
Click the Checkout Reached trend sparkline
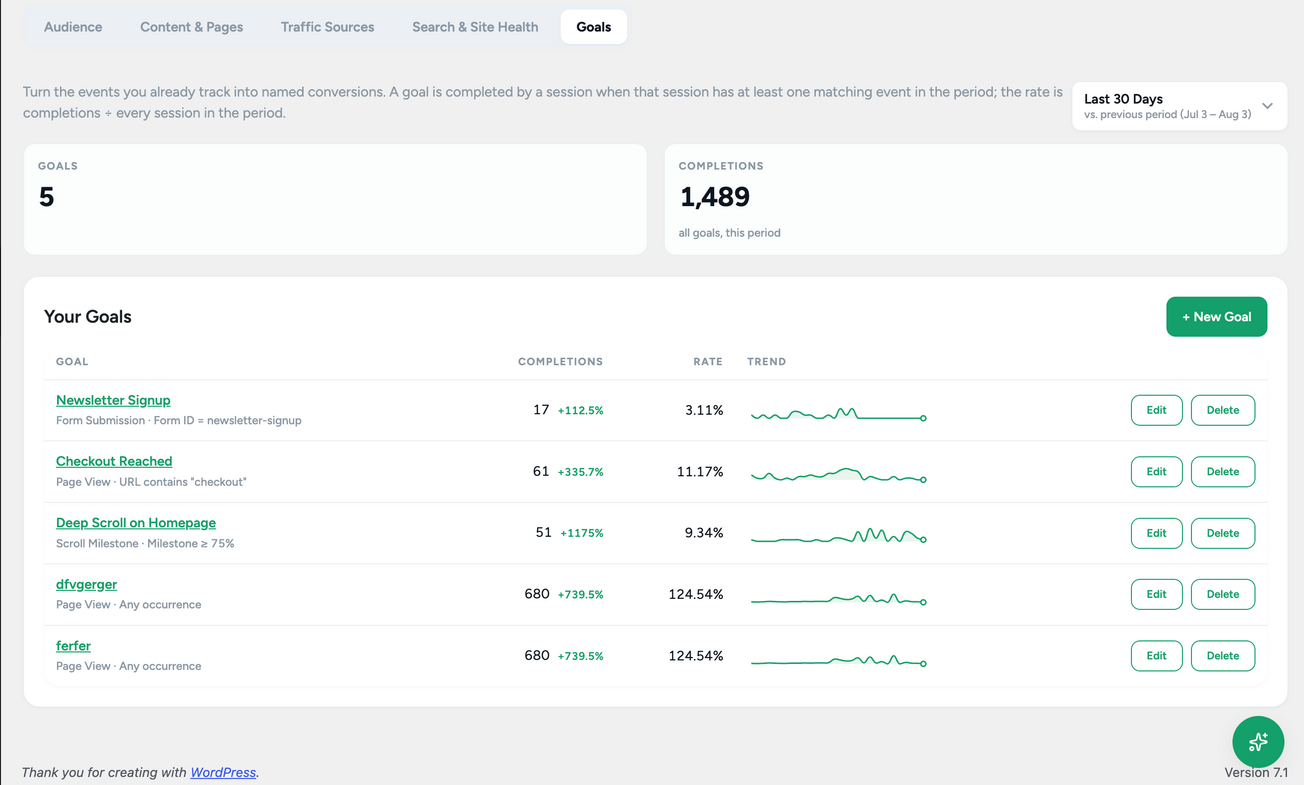click(x=839, y=475)
